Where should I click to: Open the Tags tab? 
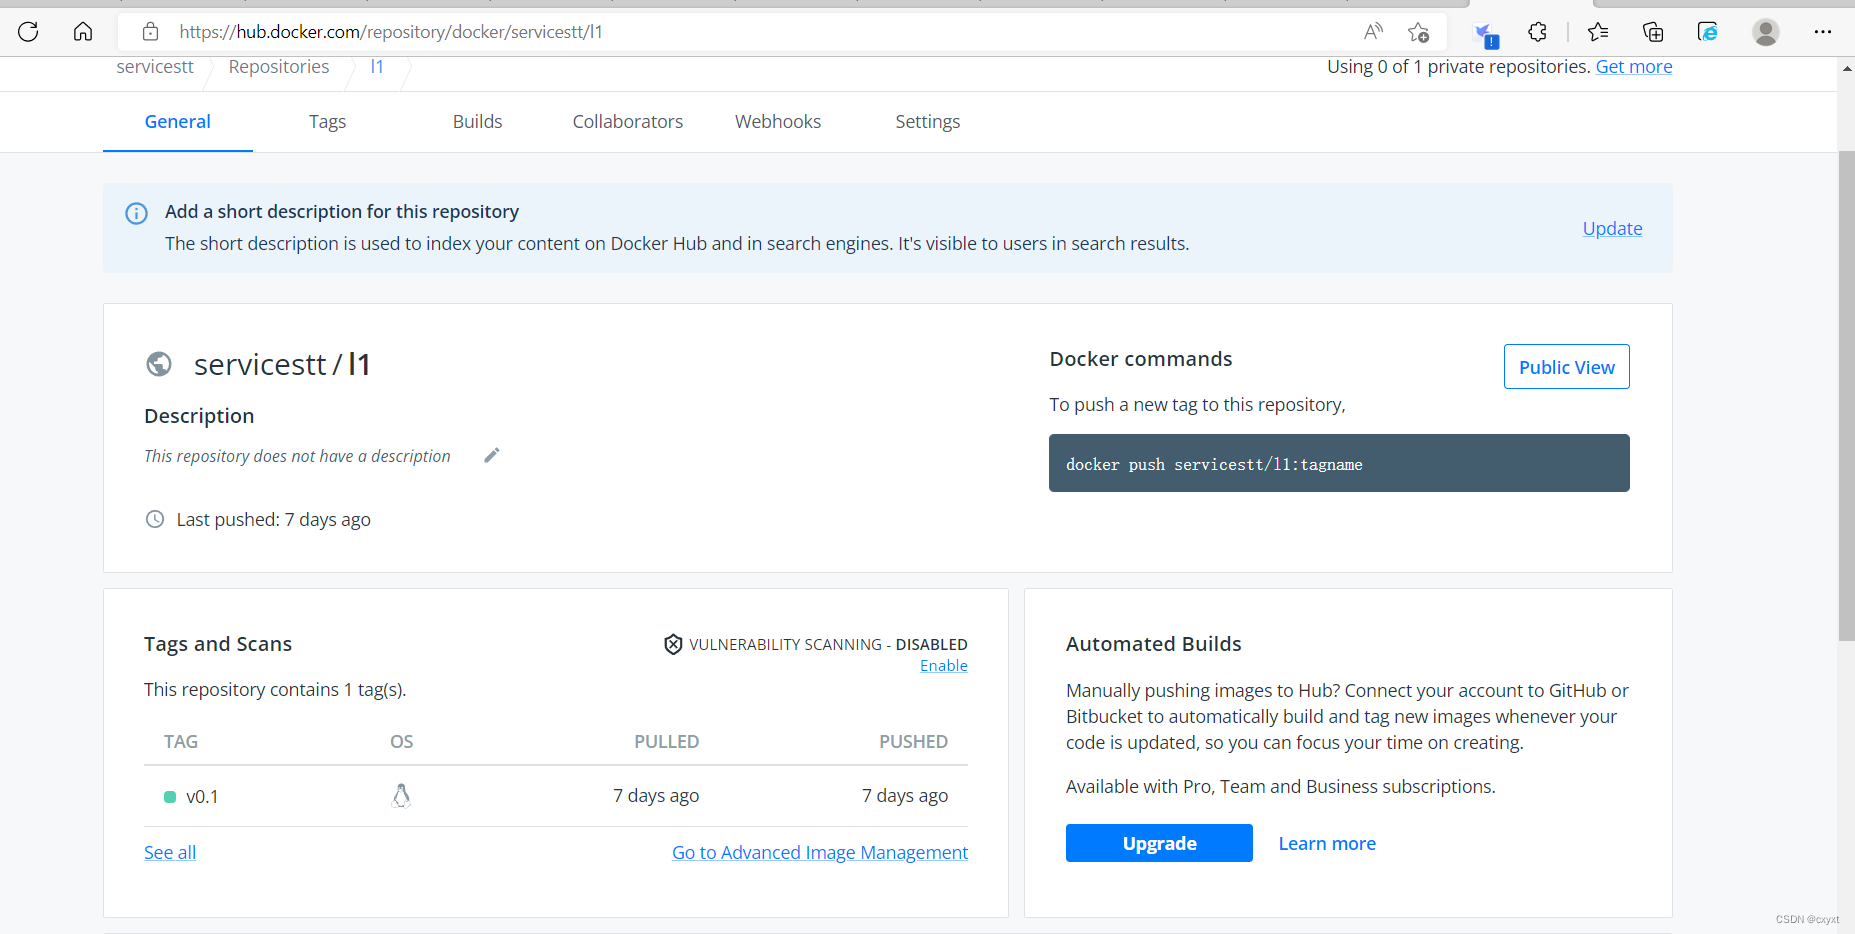pos(327,122)
